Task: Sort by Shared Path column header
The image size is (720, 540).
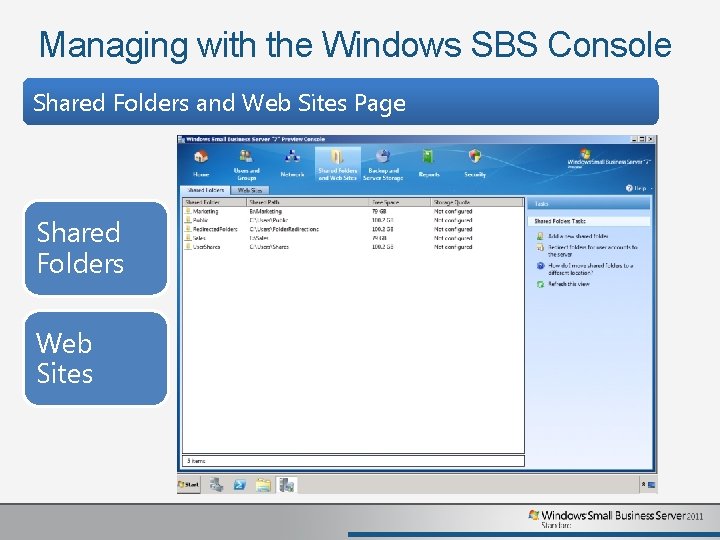Action: [308, 202]
